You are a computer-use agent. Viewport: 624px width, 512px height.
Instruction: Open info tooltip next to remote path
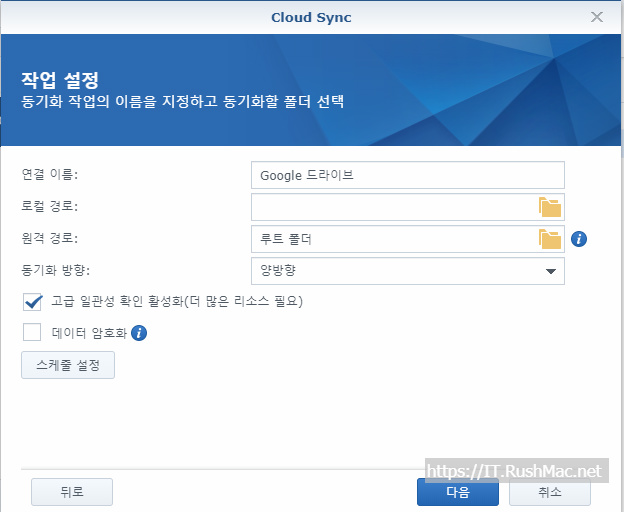(579, 239)
